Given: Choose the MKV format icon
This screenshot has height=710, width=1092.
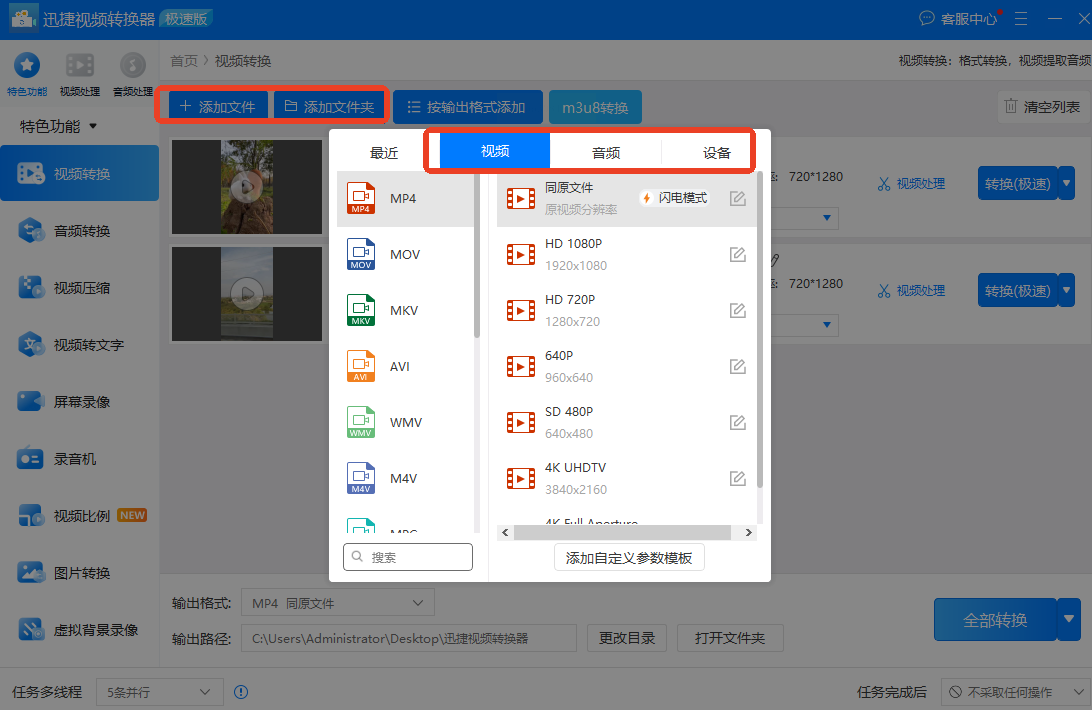Looking at the screenshot, I should click(x=361, y=310).
